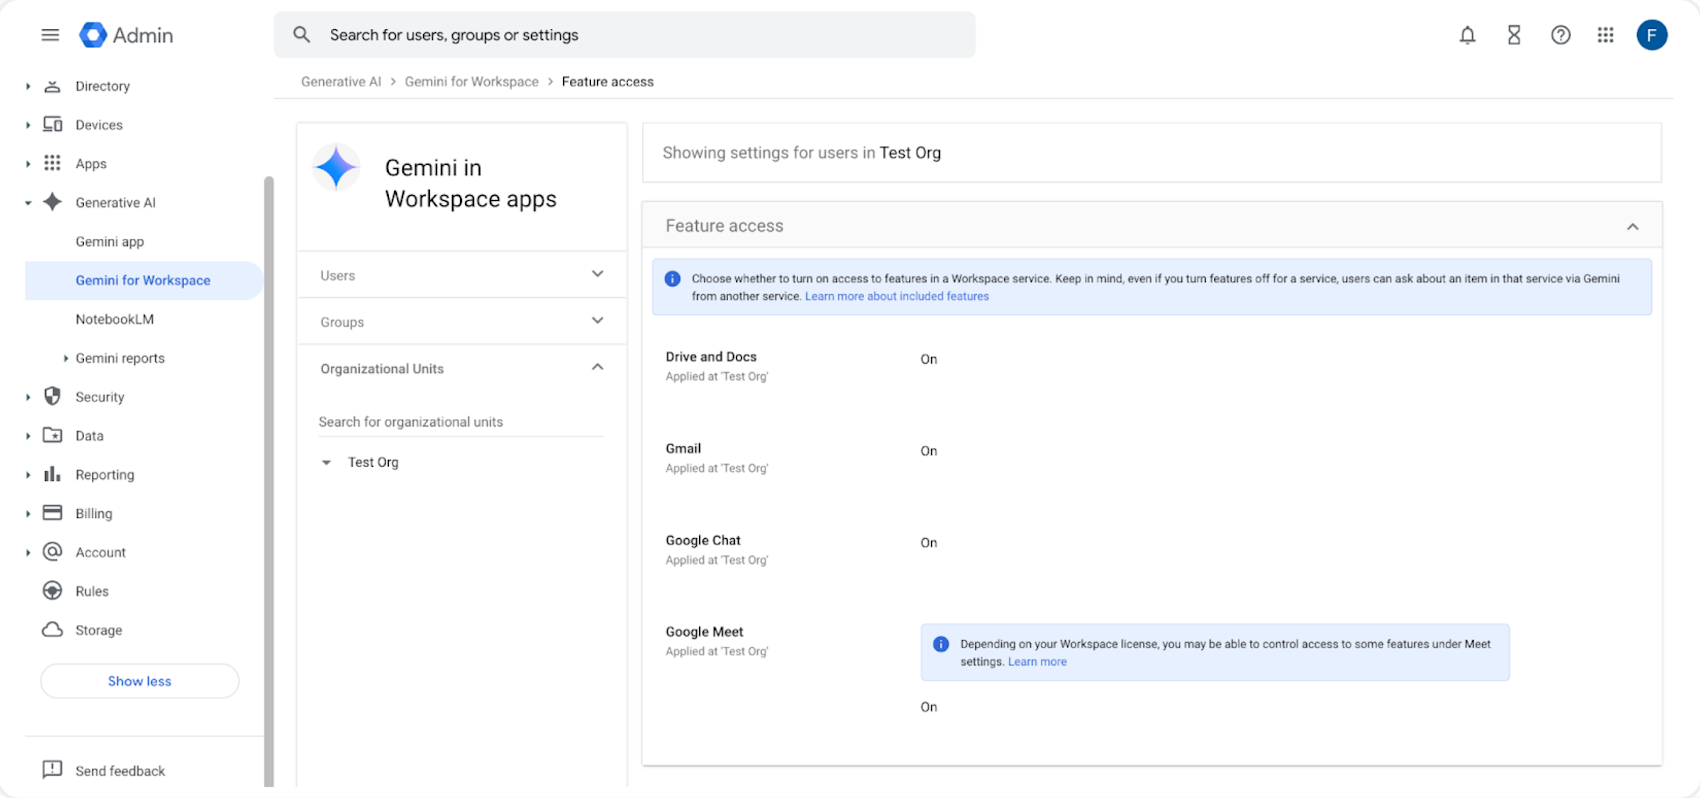This screenshot has width=1700, height=798.
Task: Collapse the Generative AI section arrow
Action: [x=28, y=203]
